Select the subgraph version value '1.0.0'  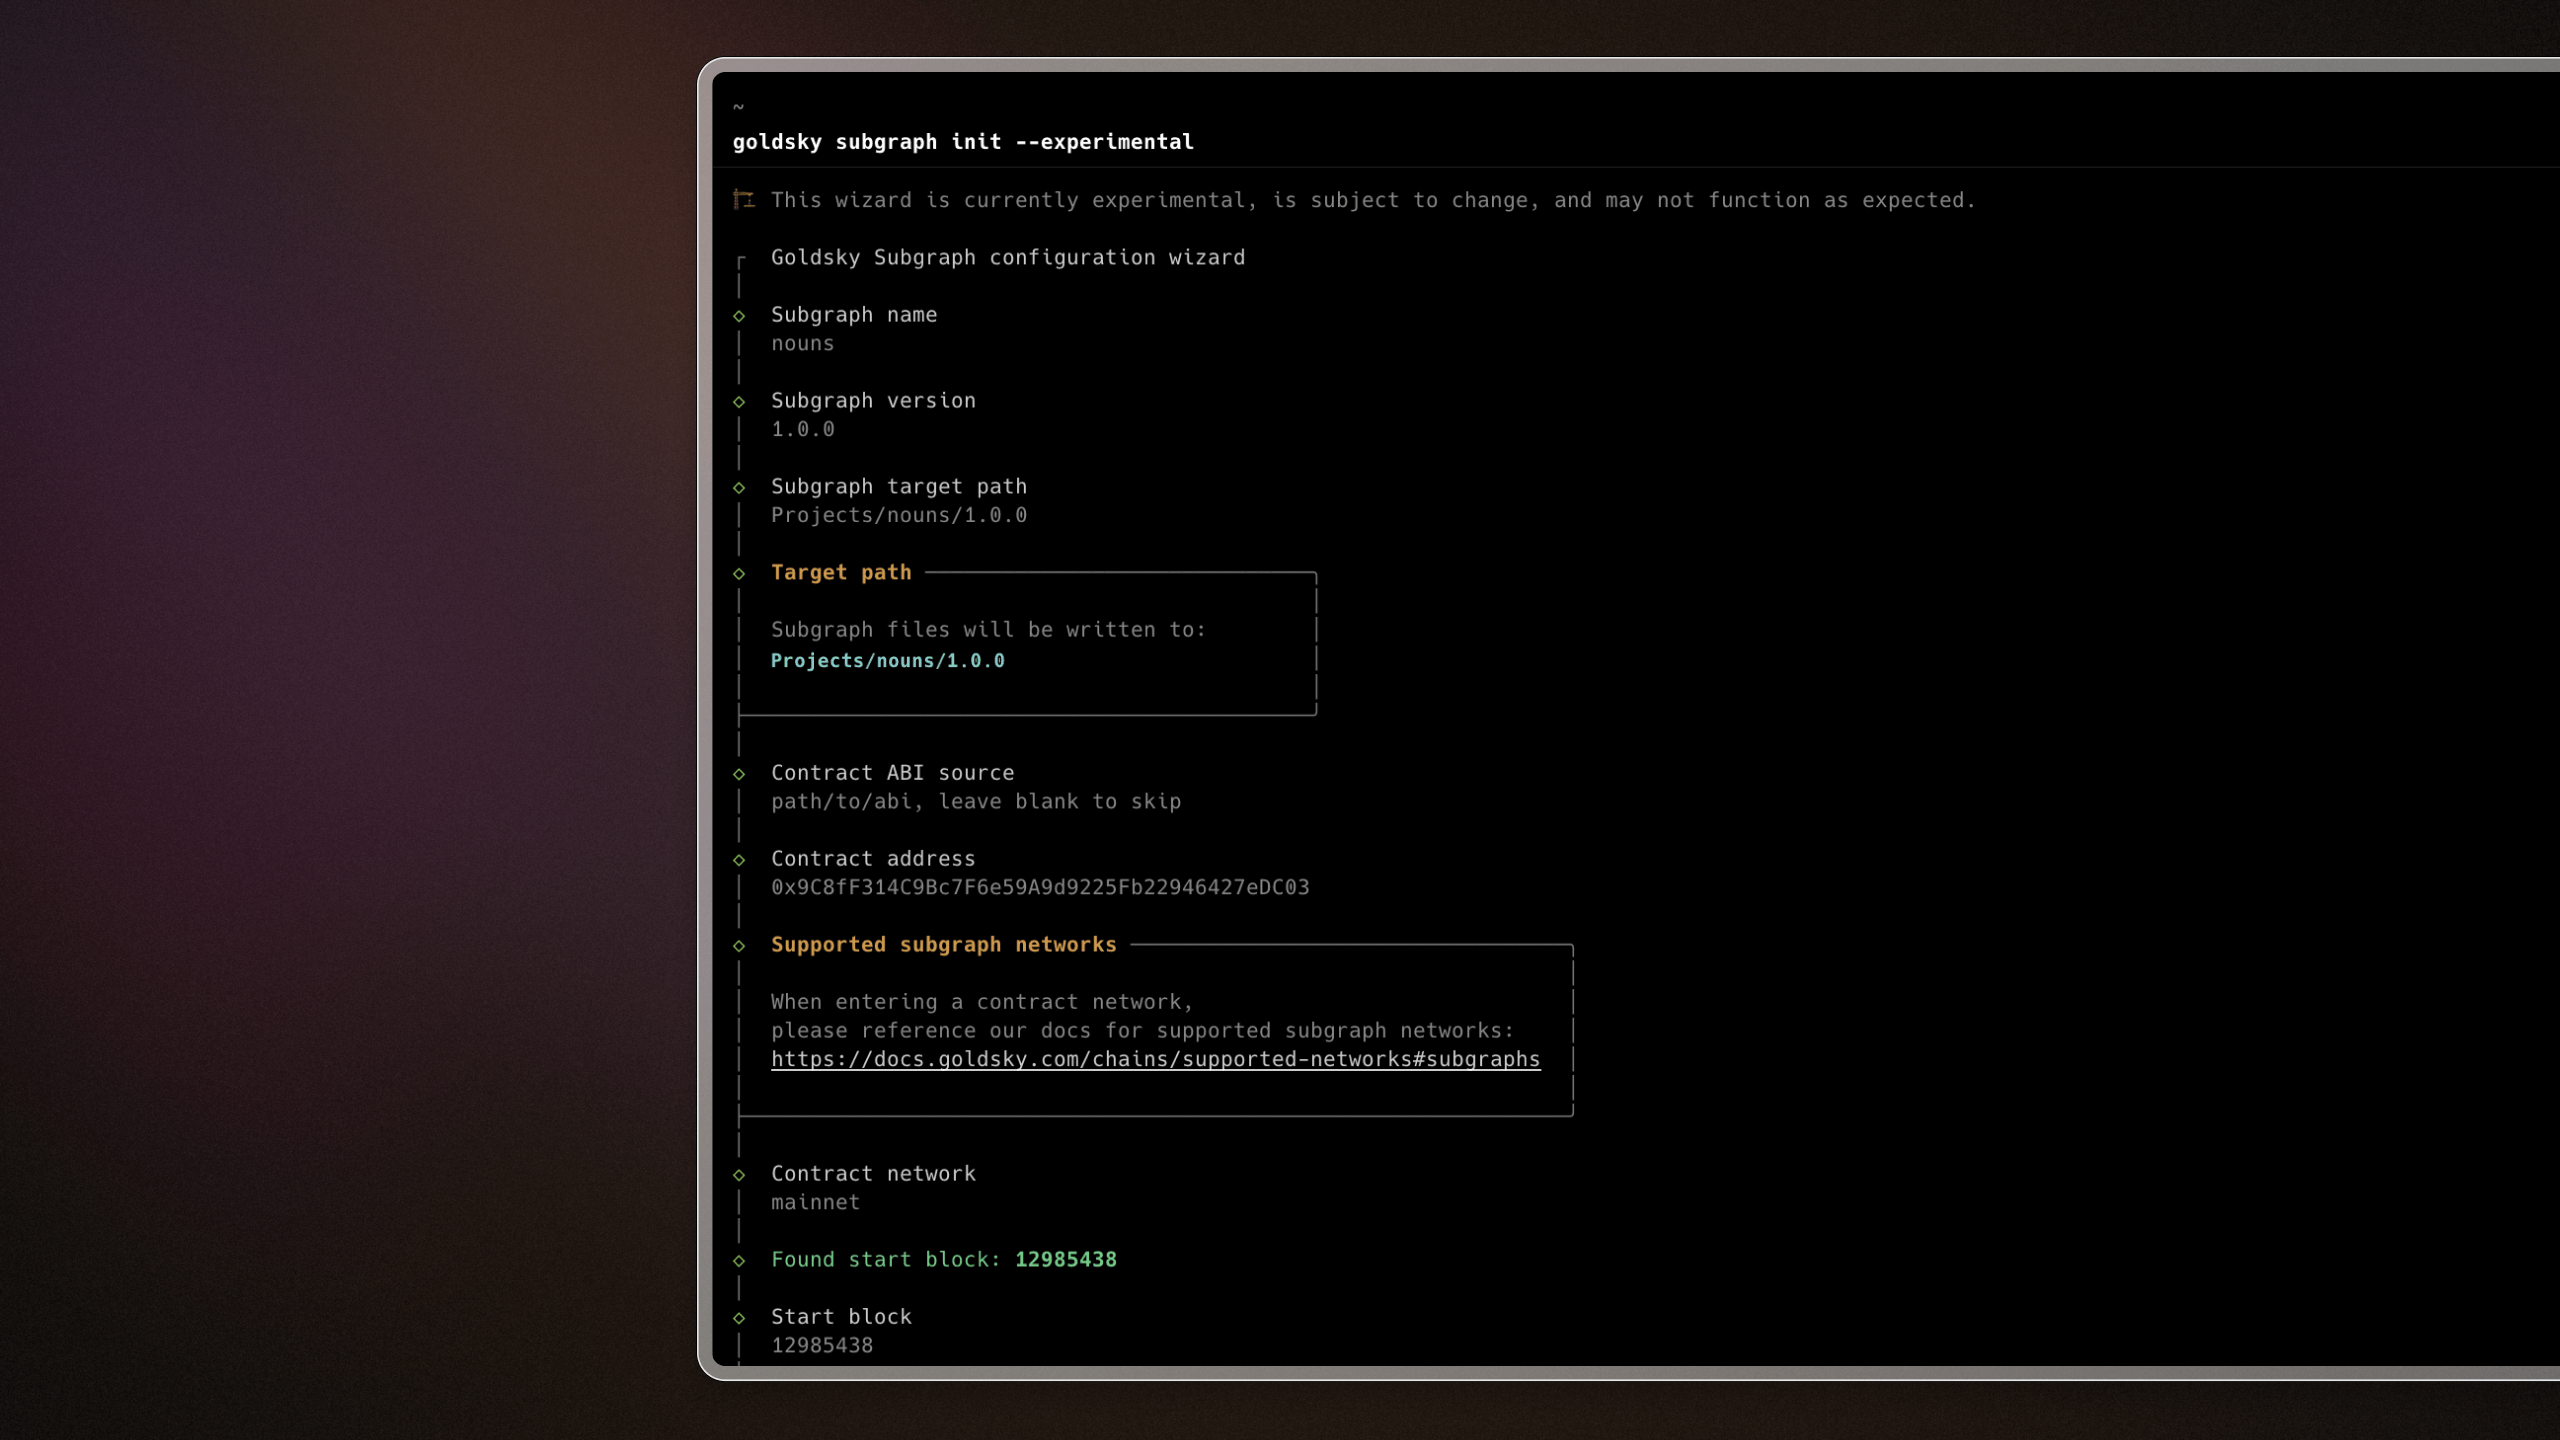pyautogui.click(x=802, y=430)
